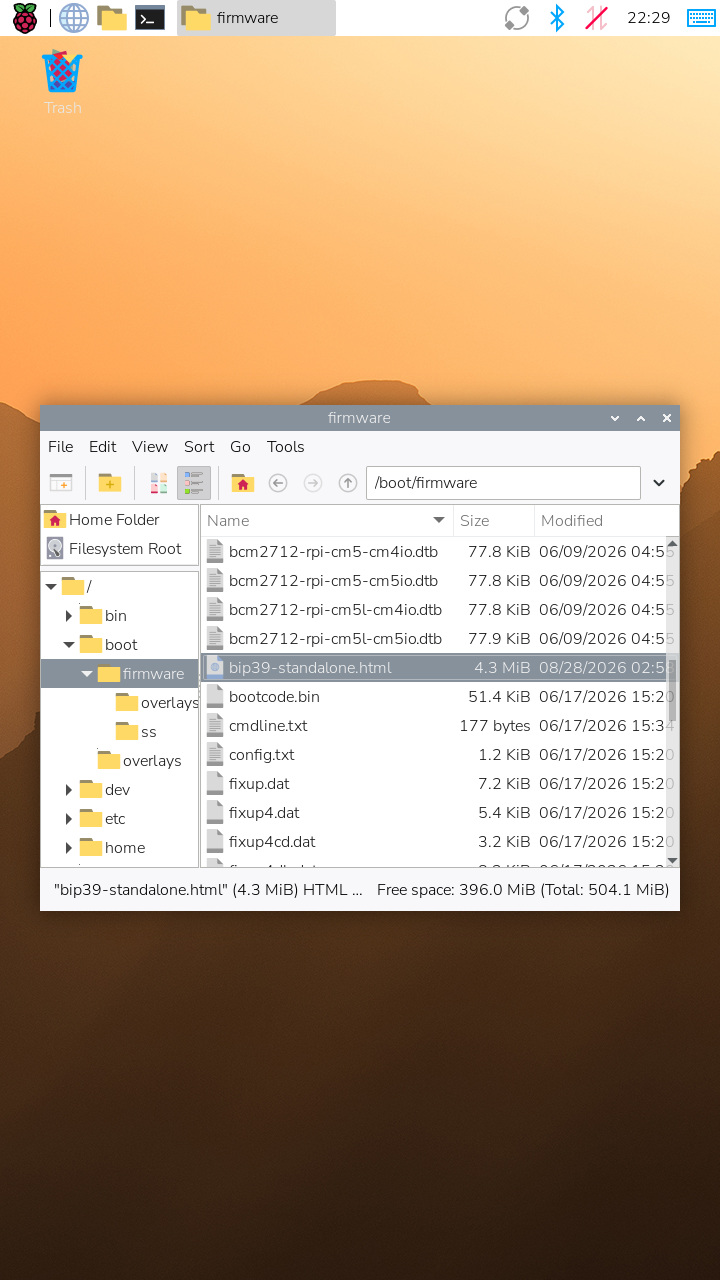The image size is (720, 1280).
Task: Click the /boot/firmware path input field
Action: pos(503,483)
